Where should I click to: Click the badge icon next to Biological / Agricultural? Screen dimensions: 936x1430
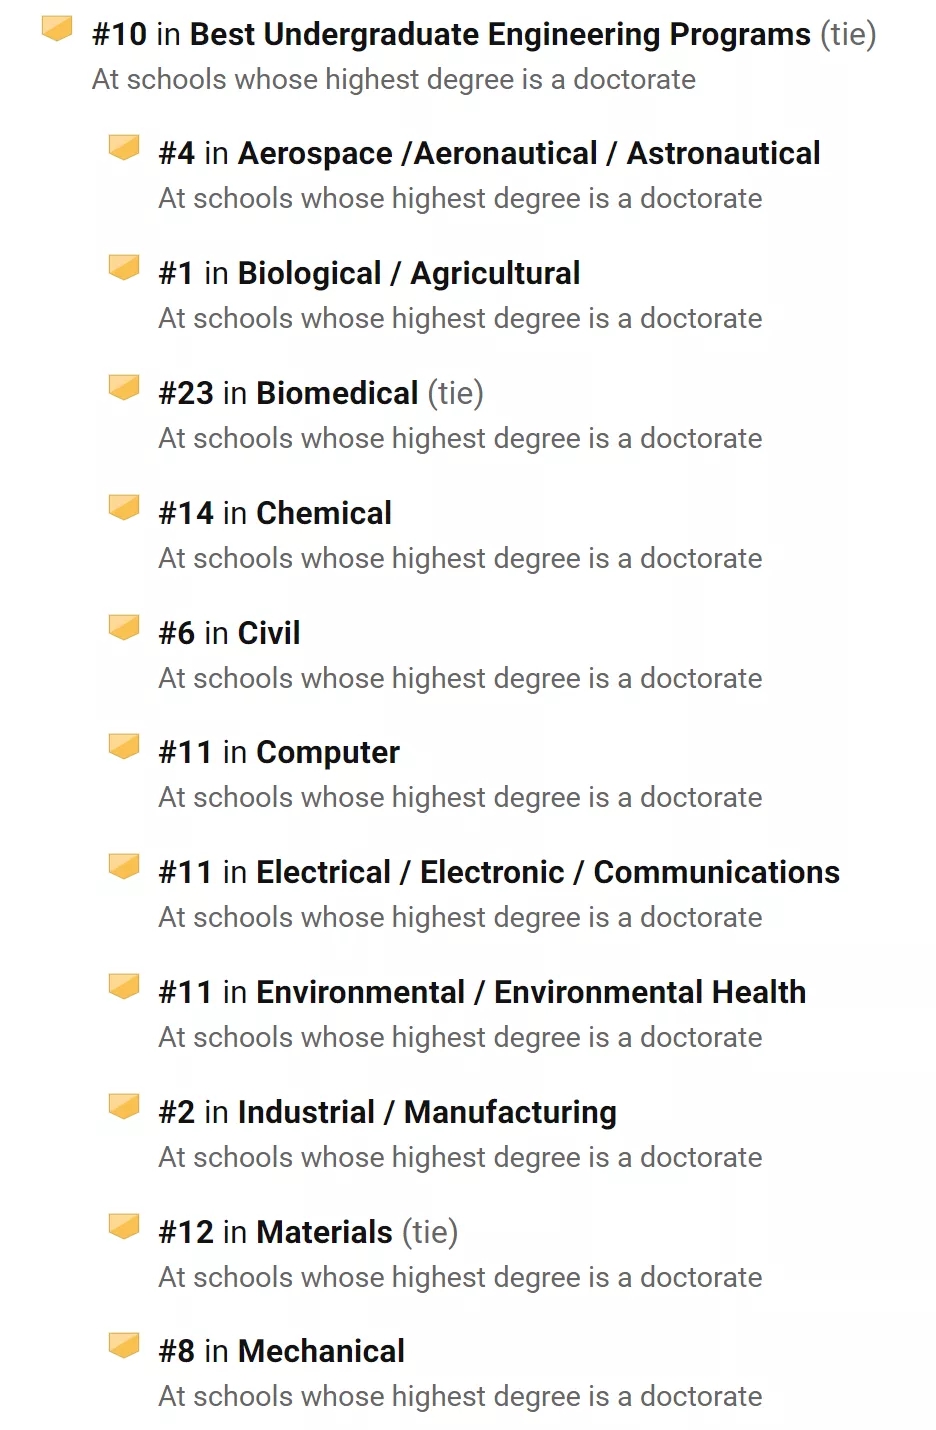point(124,268)
